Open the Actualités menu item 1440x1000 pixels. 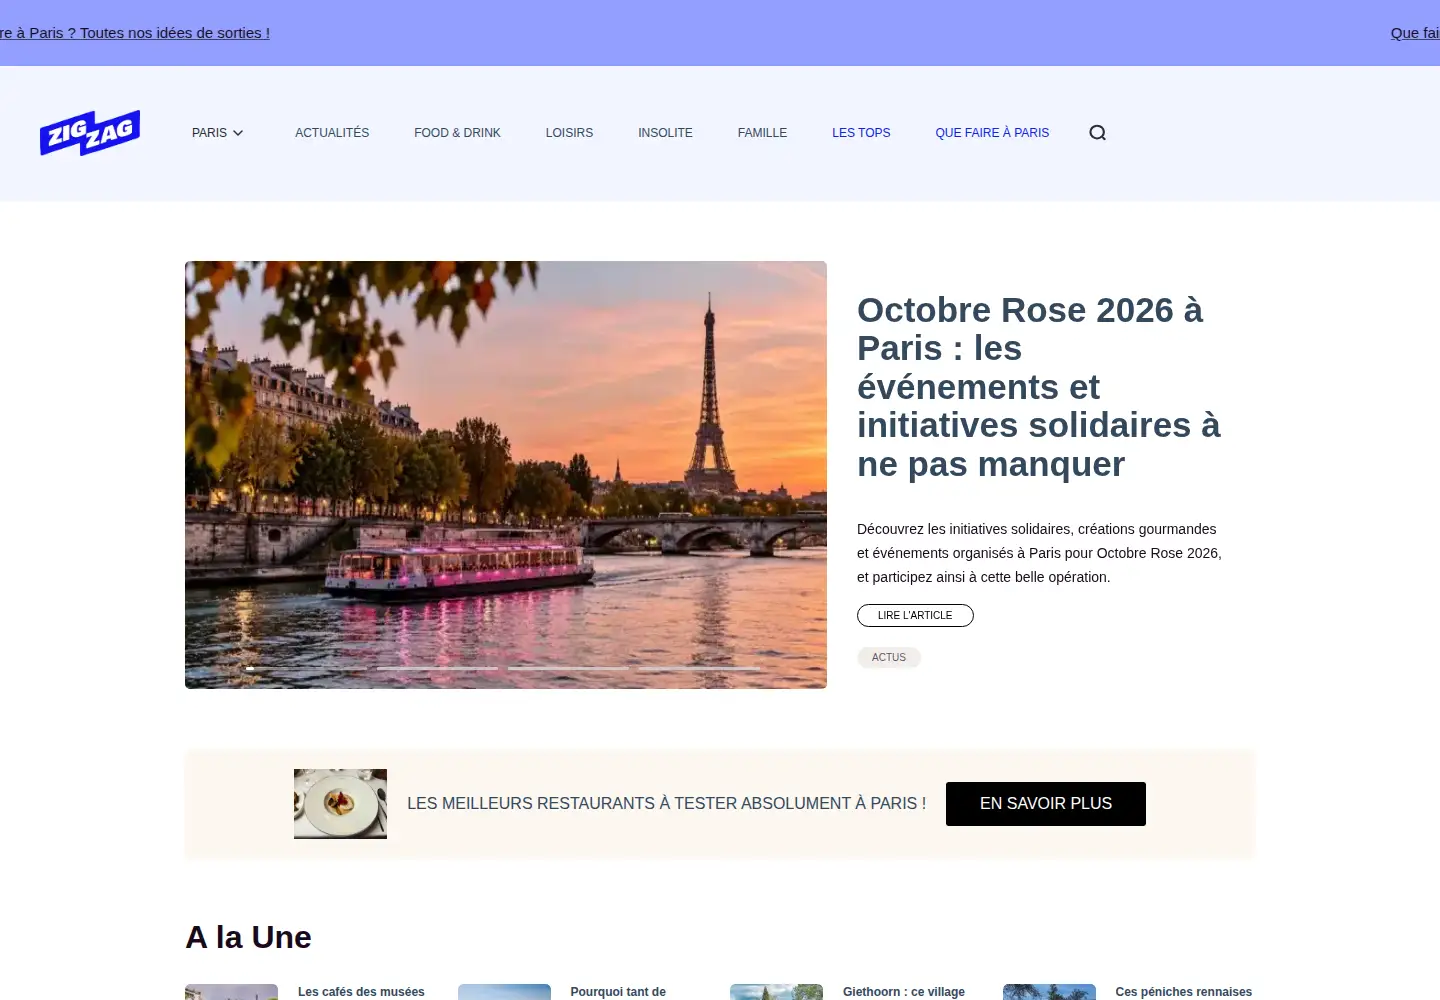332,133
